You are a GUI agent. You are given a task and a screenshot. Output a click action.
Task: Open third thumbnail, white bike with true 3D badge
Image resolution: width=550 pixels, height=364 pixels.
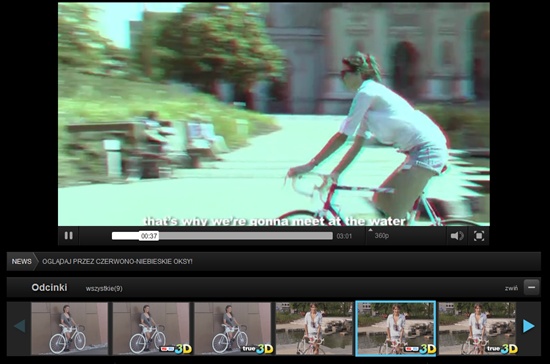(233, 329)
